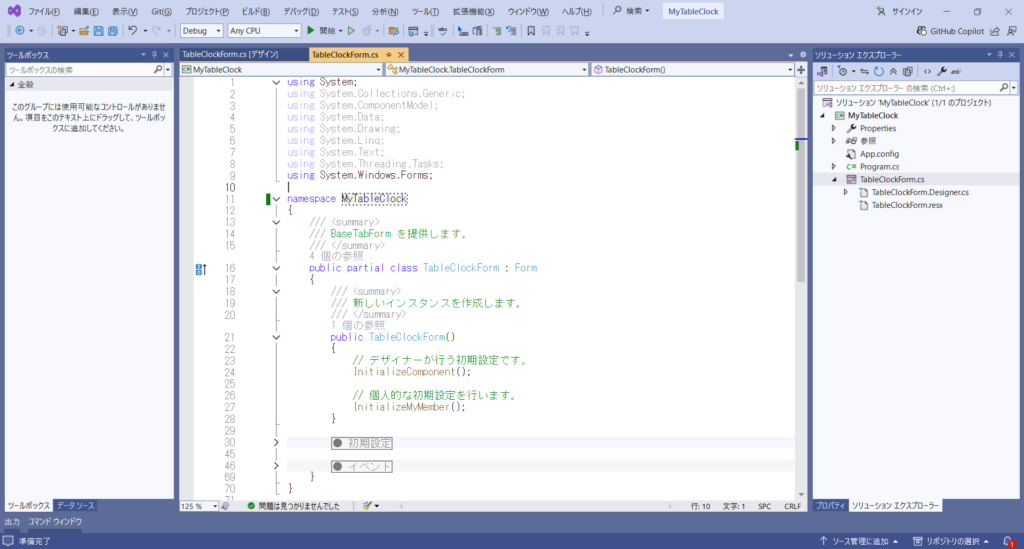Expand the collapsed 初期設定 region at line 30
This screenshot has height=549, width=1024.
(276, 443)
